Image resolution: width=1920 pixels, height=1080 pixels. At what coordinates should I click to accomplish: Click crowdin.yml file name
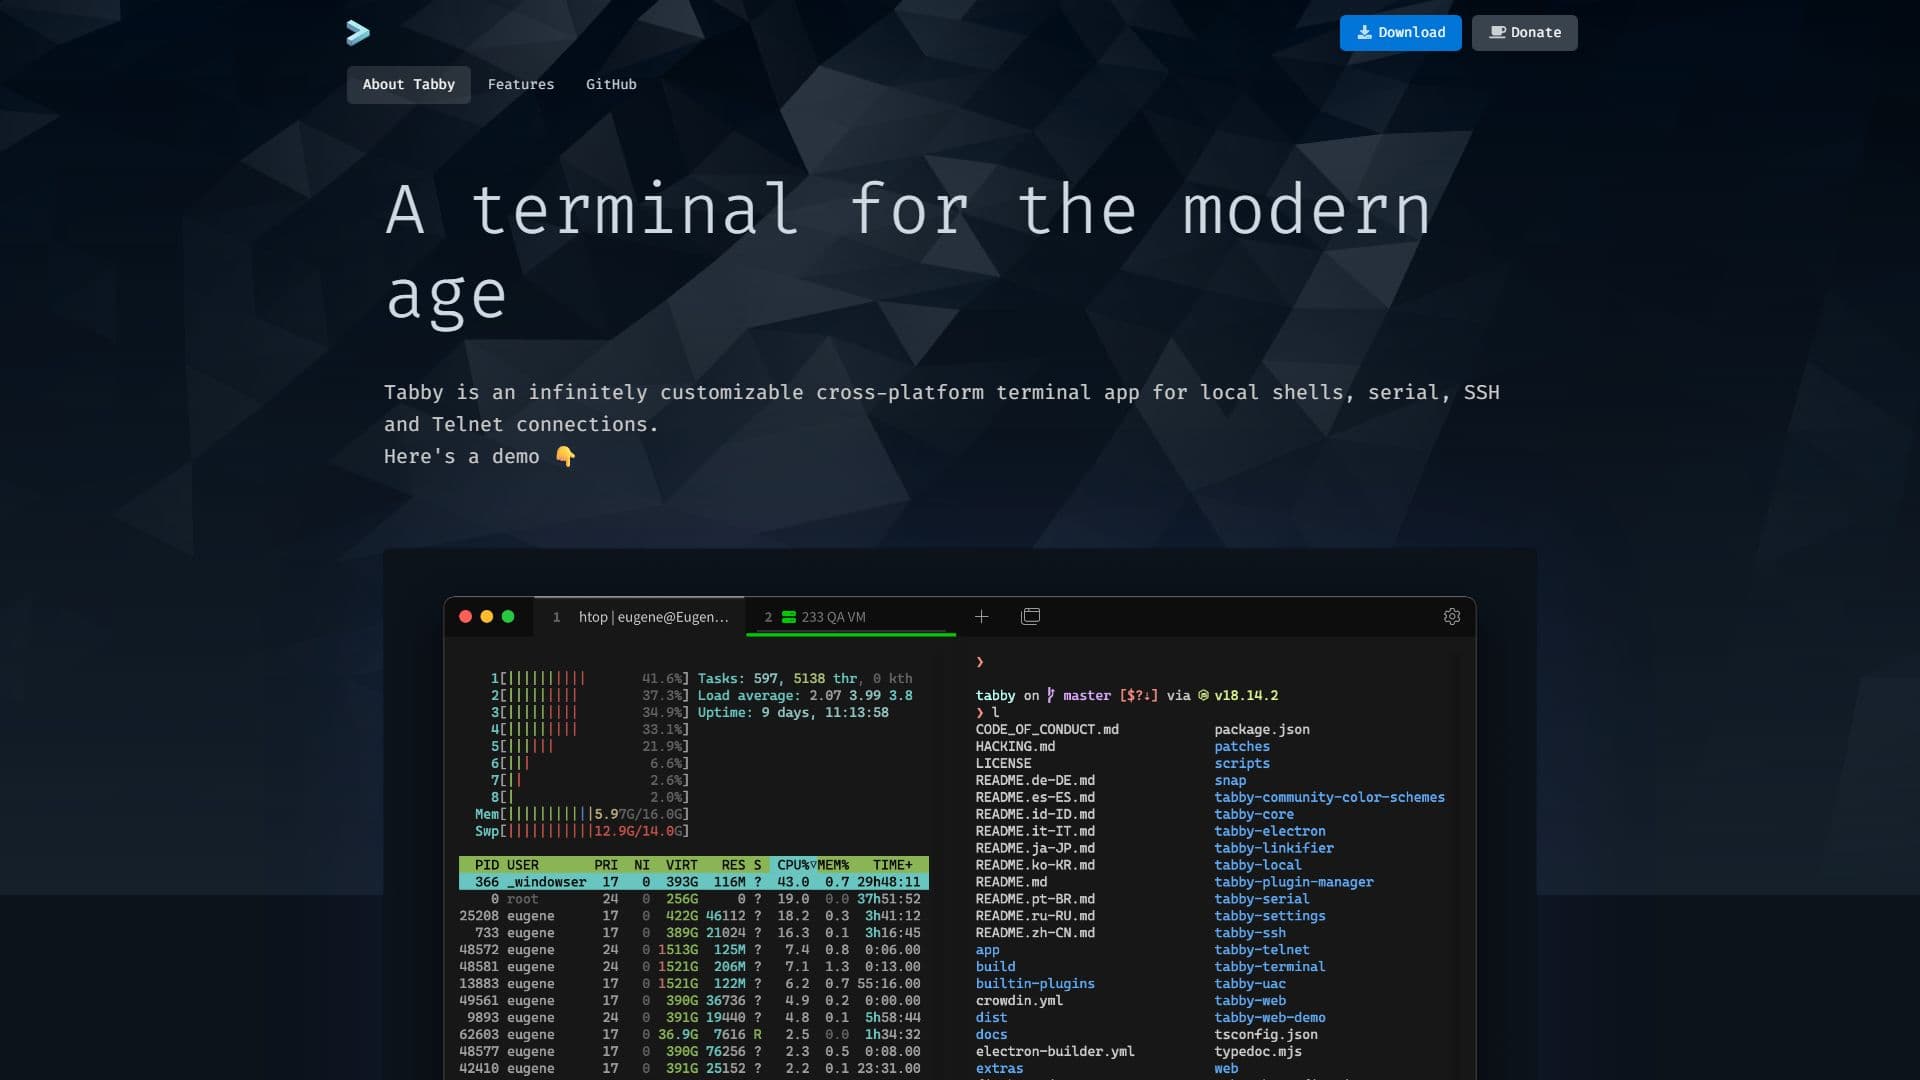[x=1019, y=1001]
